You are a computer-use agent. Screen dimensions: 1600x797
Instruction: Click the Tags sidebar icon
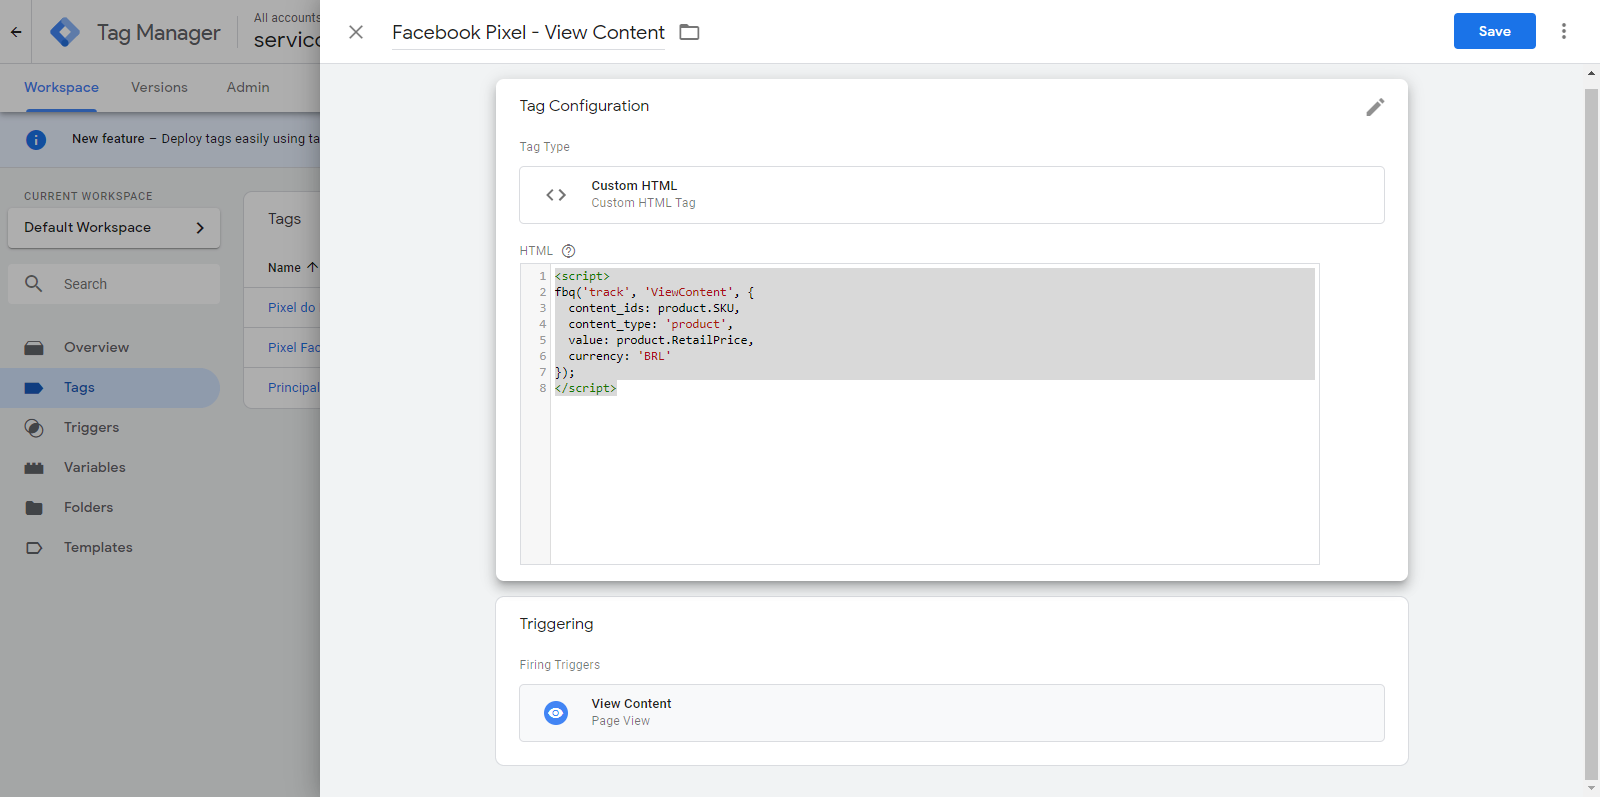coord(34,388)
